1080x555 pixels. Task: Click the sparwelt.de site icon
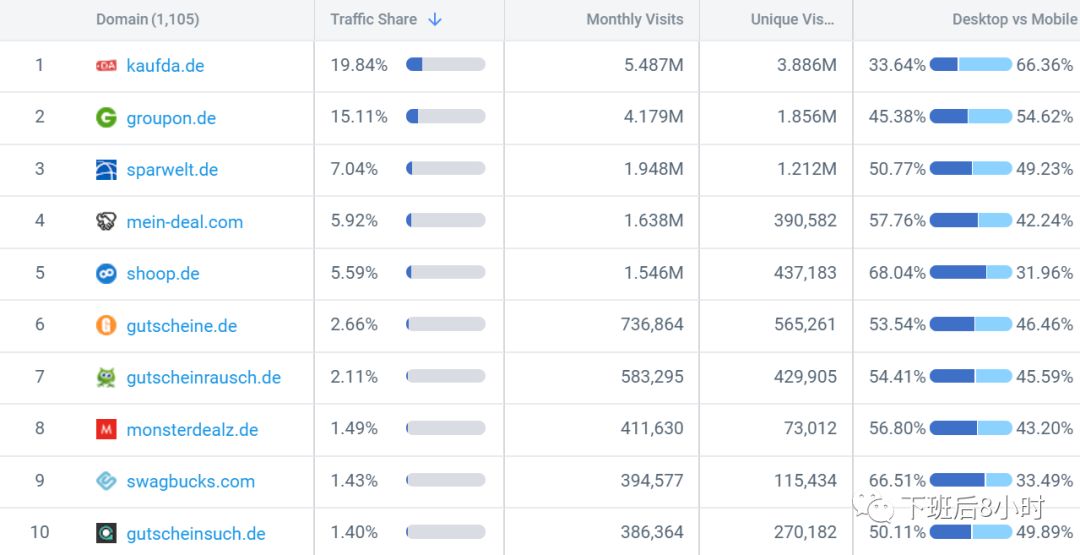coord(106,170)
